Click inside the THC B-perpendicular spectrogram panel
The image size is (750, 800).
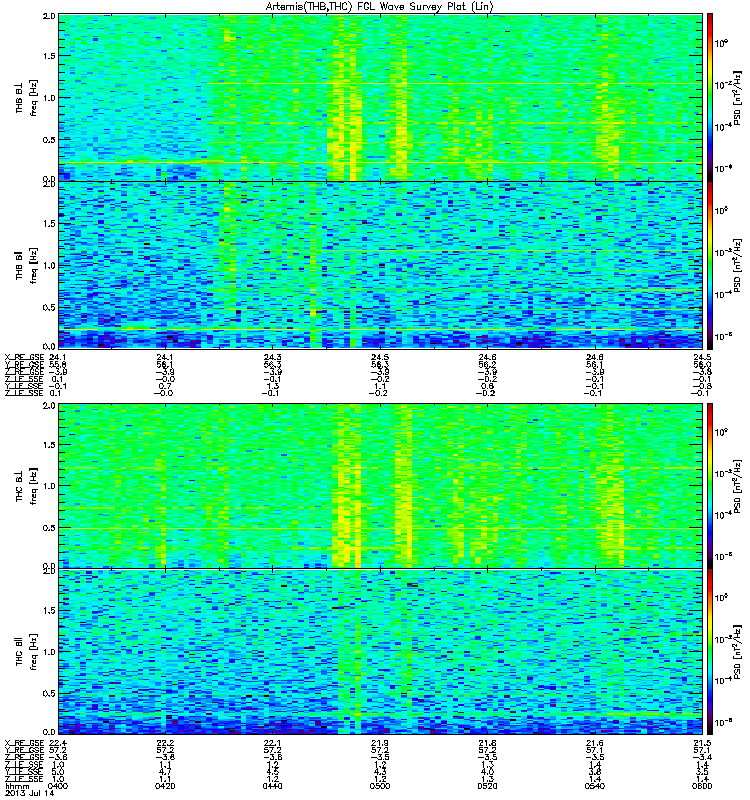pyautogui.click(x=380, y=486)
